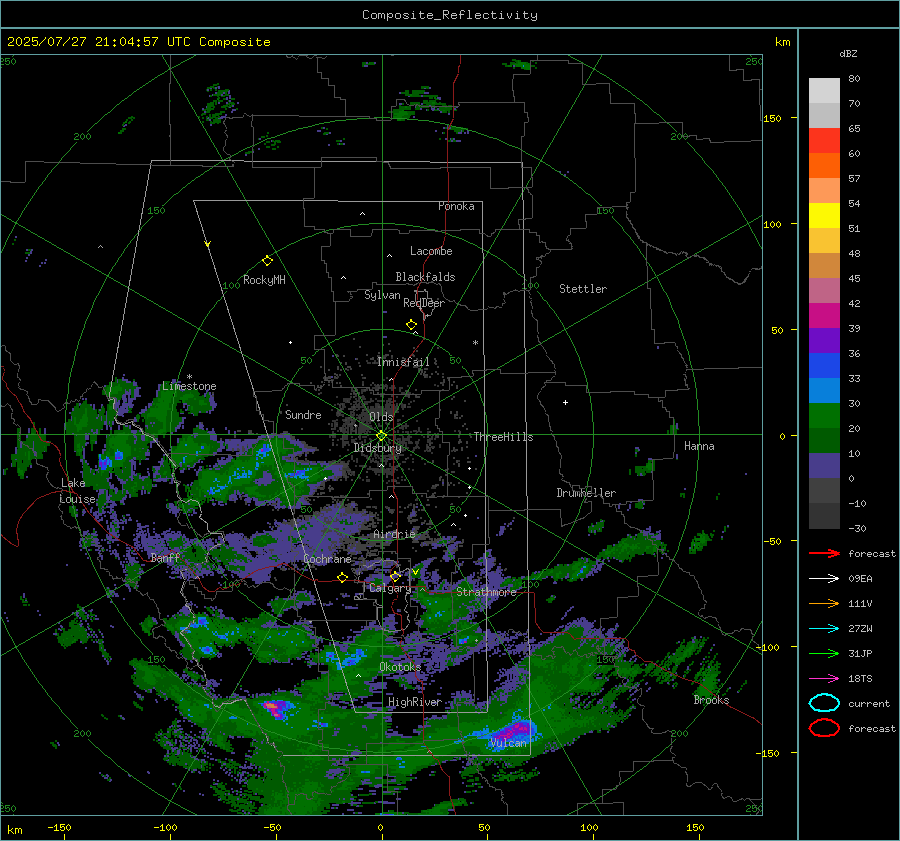Click the Hanna label
Screen dimensions: 900x841
(x=699, y=446)
